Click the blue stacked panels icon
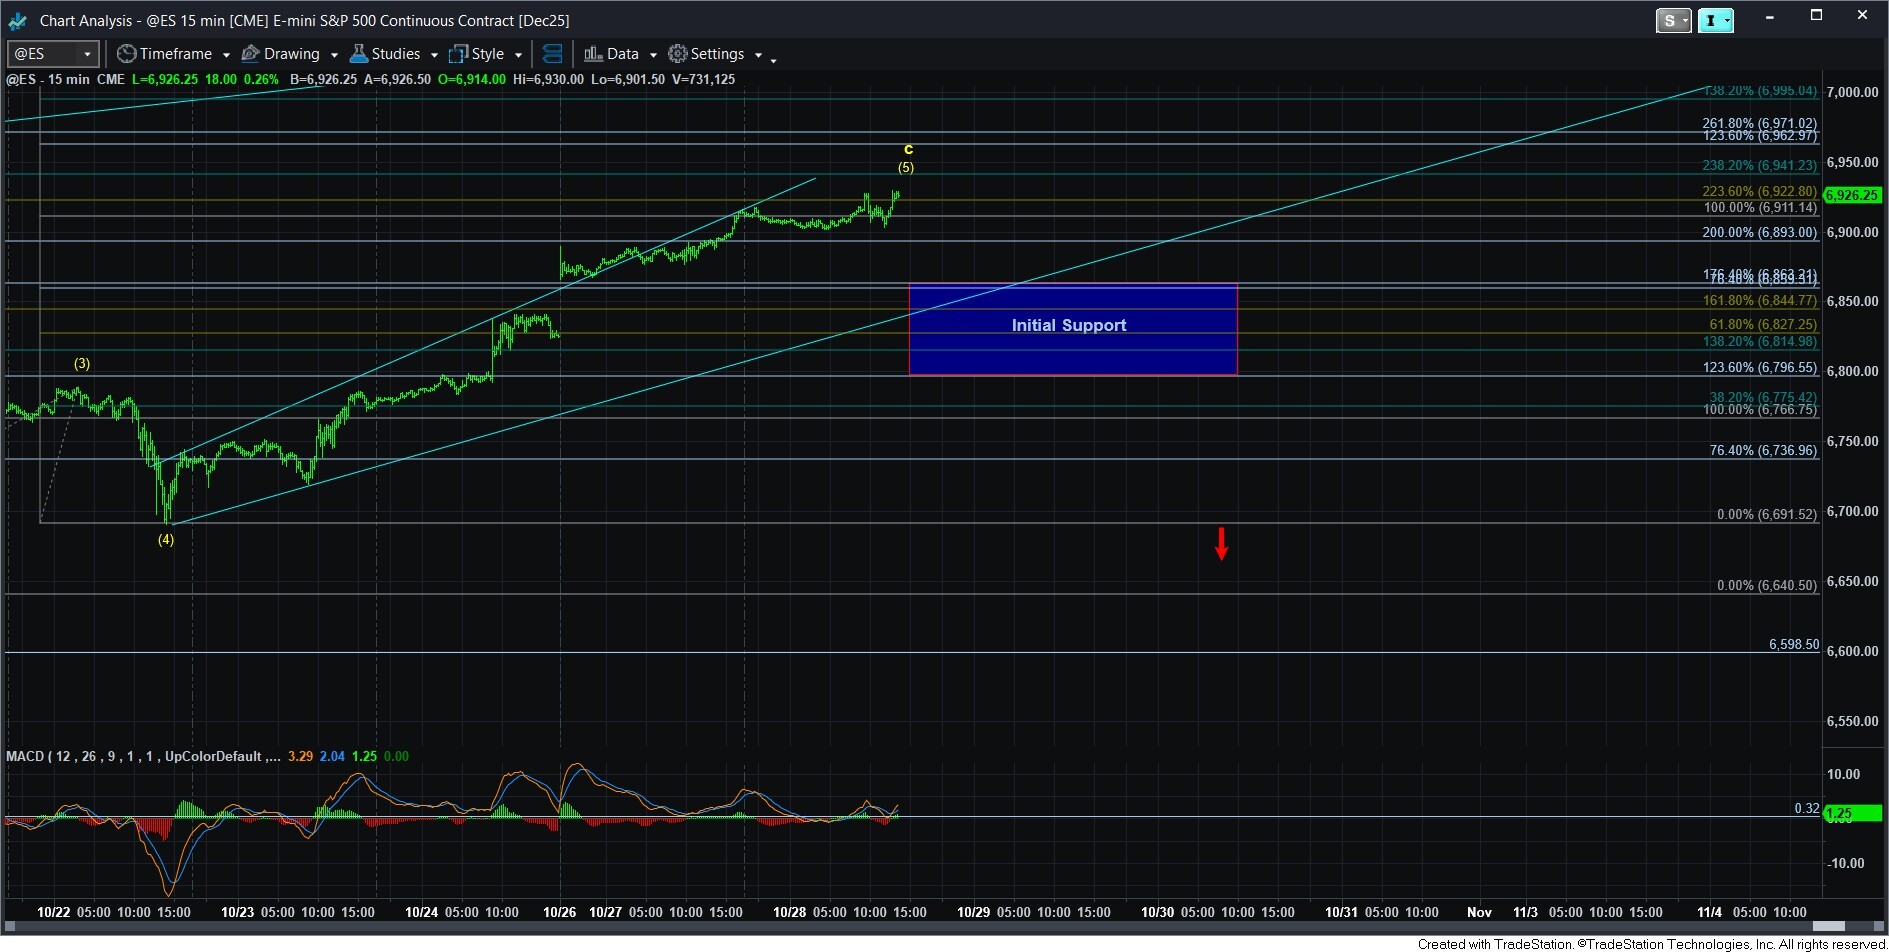Image resolution: width=1889 pixels, height=952 pixels. pos(552,54)
